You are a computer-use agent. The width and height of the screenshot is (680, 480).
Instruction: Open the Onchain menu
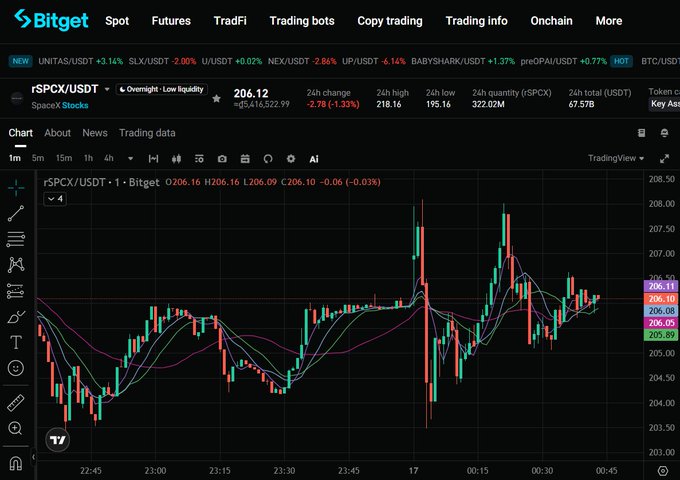pyautogui.click(x=551, y=21)
